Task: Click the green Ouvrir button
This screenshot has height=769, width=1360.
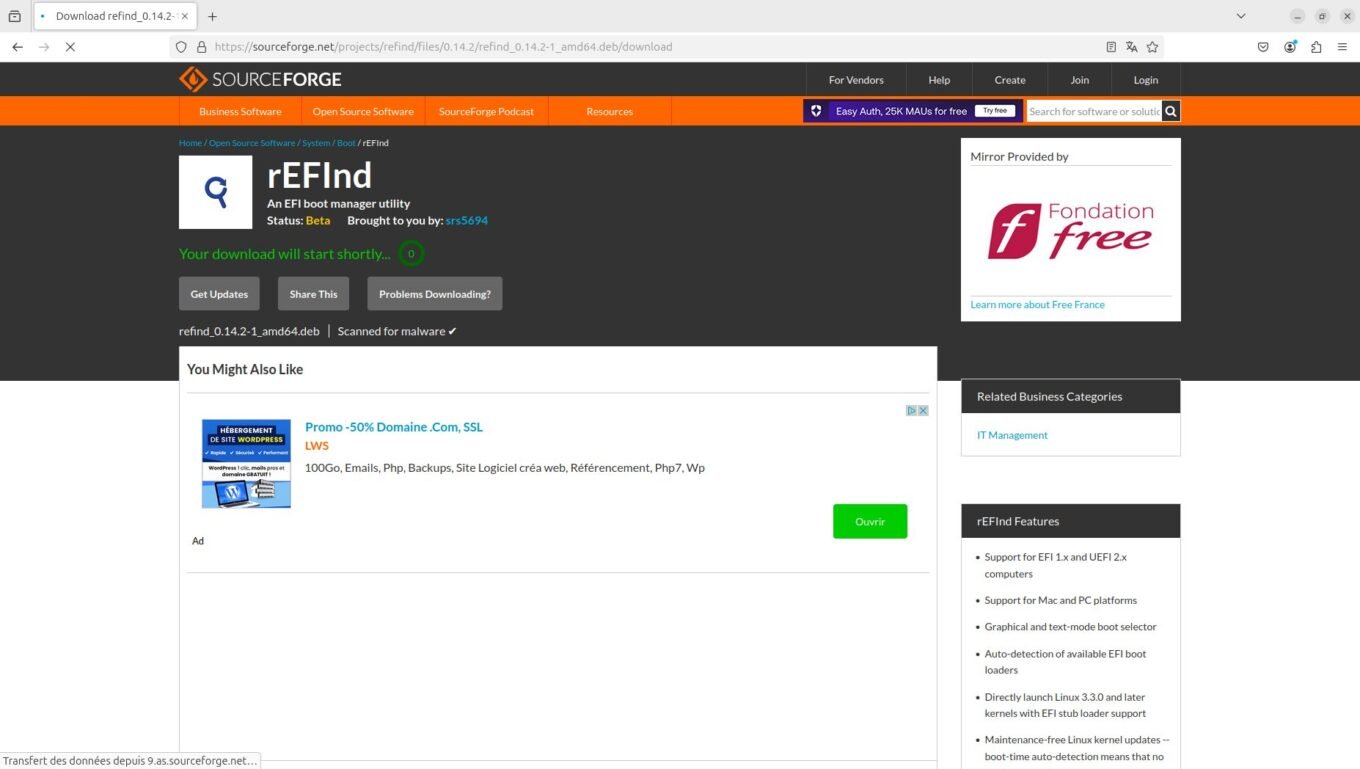Action: click(x=870, y=521)
